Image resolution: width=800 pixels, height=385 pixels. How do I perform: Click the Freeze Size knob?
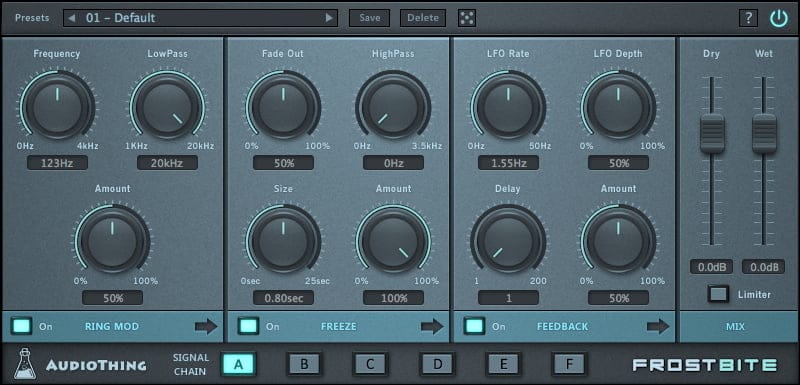[283, 242]
